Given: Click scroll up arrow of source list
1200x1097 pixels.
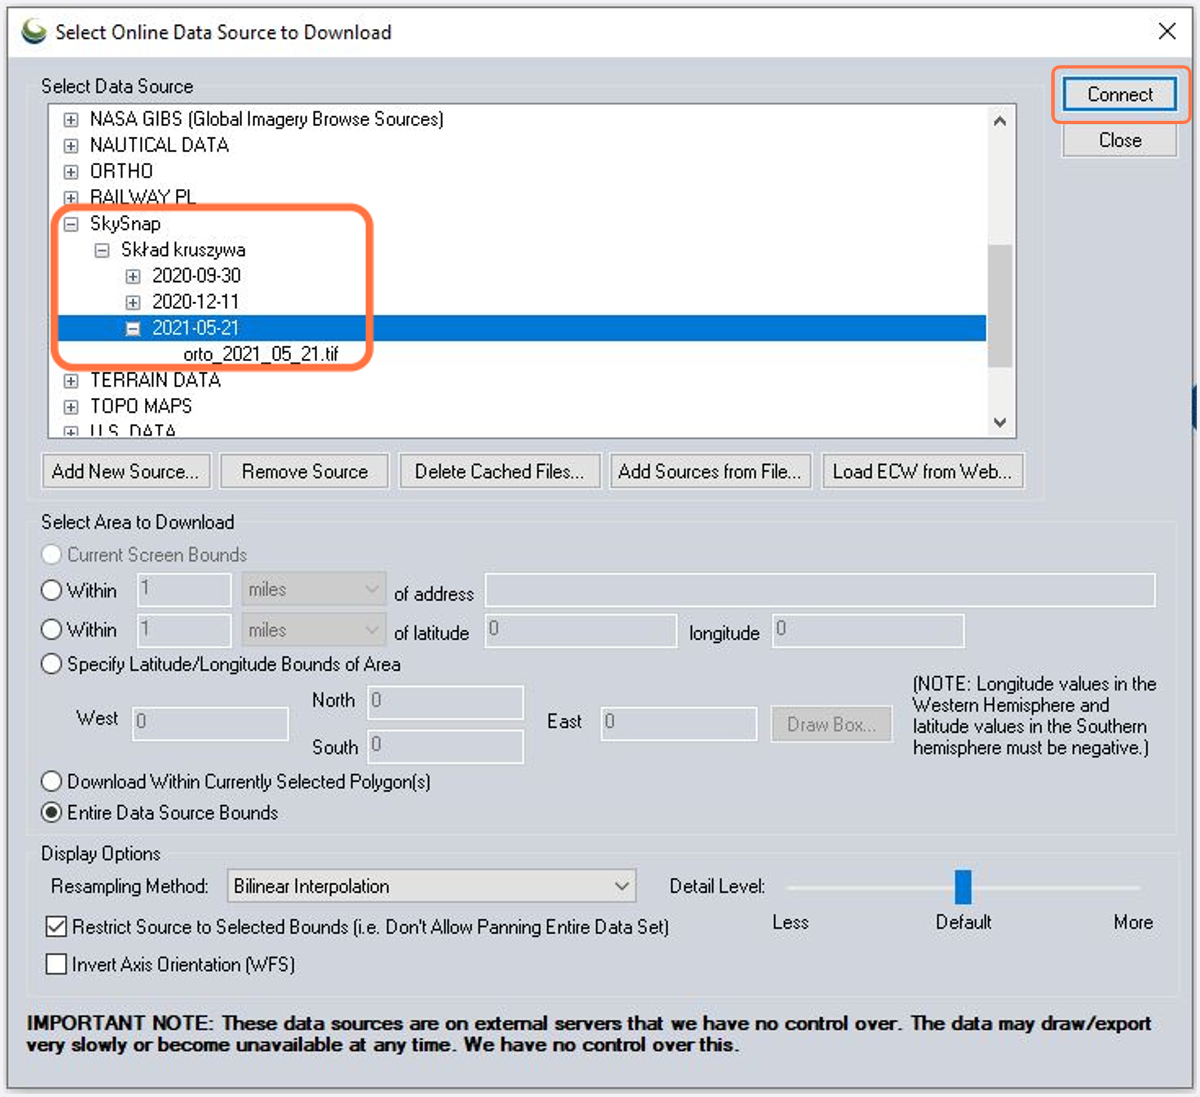Looking at the screenshot, I should (1000, 121).
